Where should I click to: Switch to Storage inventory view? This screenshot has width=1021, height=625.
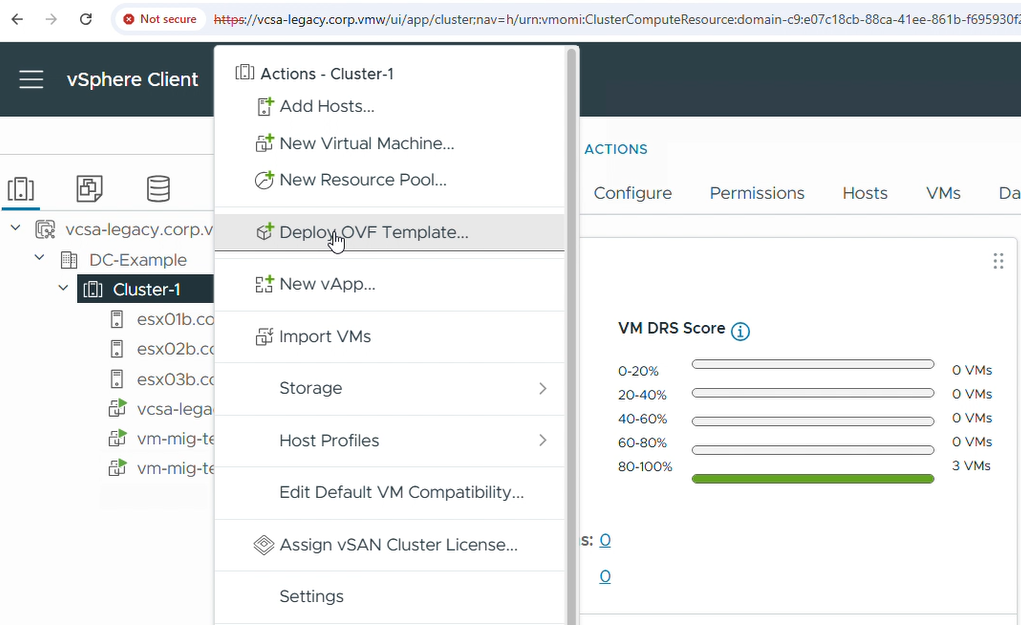(x=158, y=189)
